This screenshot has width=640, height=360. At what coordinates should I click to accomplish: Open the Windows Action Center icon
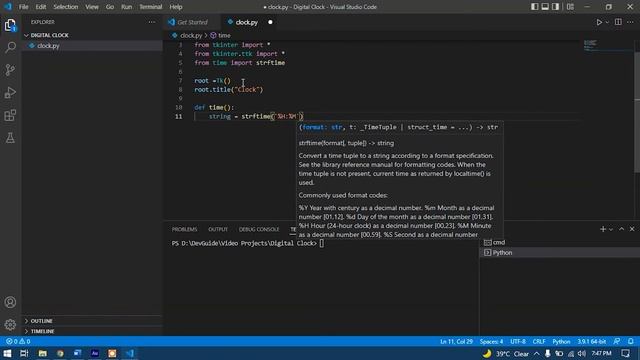[x=626, y=353]
